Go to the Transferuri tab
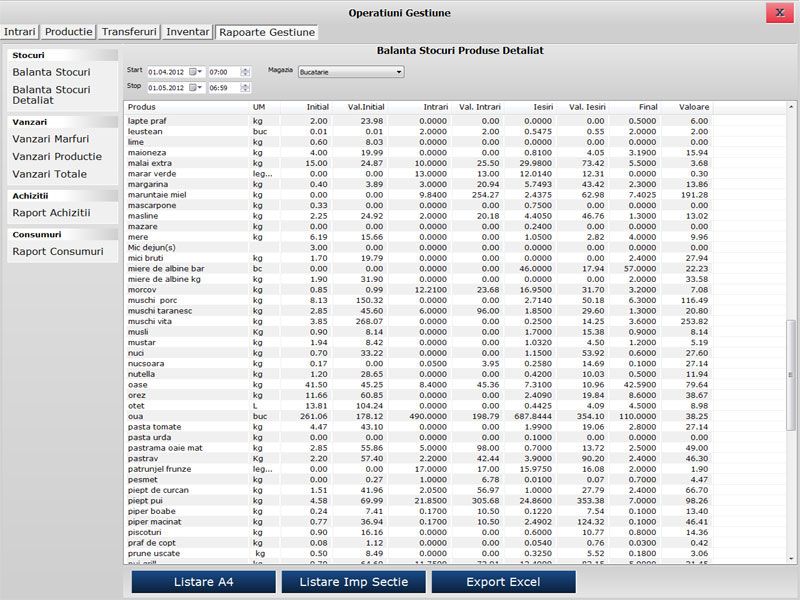This screenshot has width=800, height=600. coord(129,32)
